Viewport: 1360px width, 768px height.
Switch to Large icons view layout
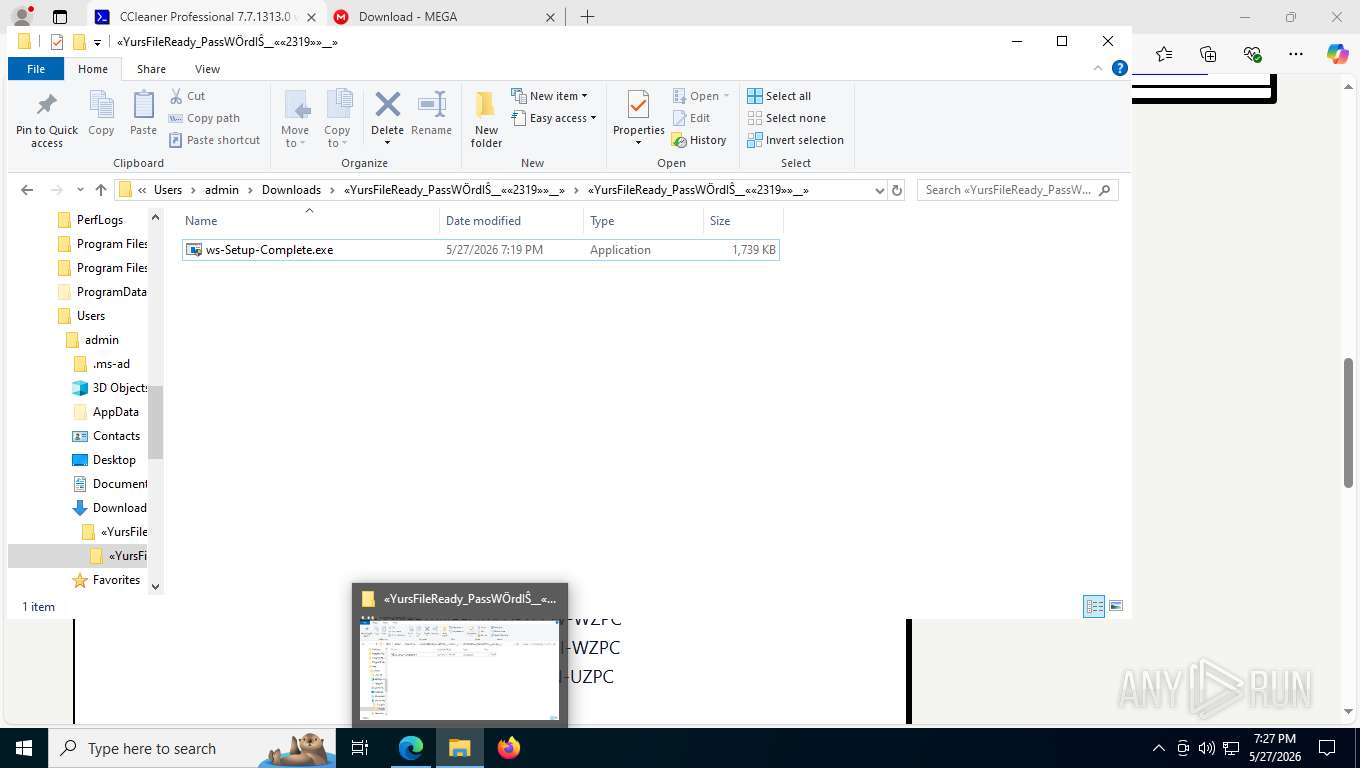[1116, 606]
